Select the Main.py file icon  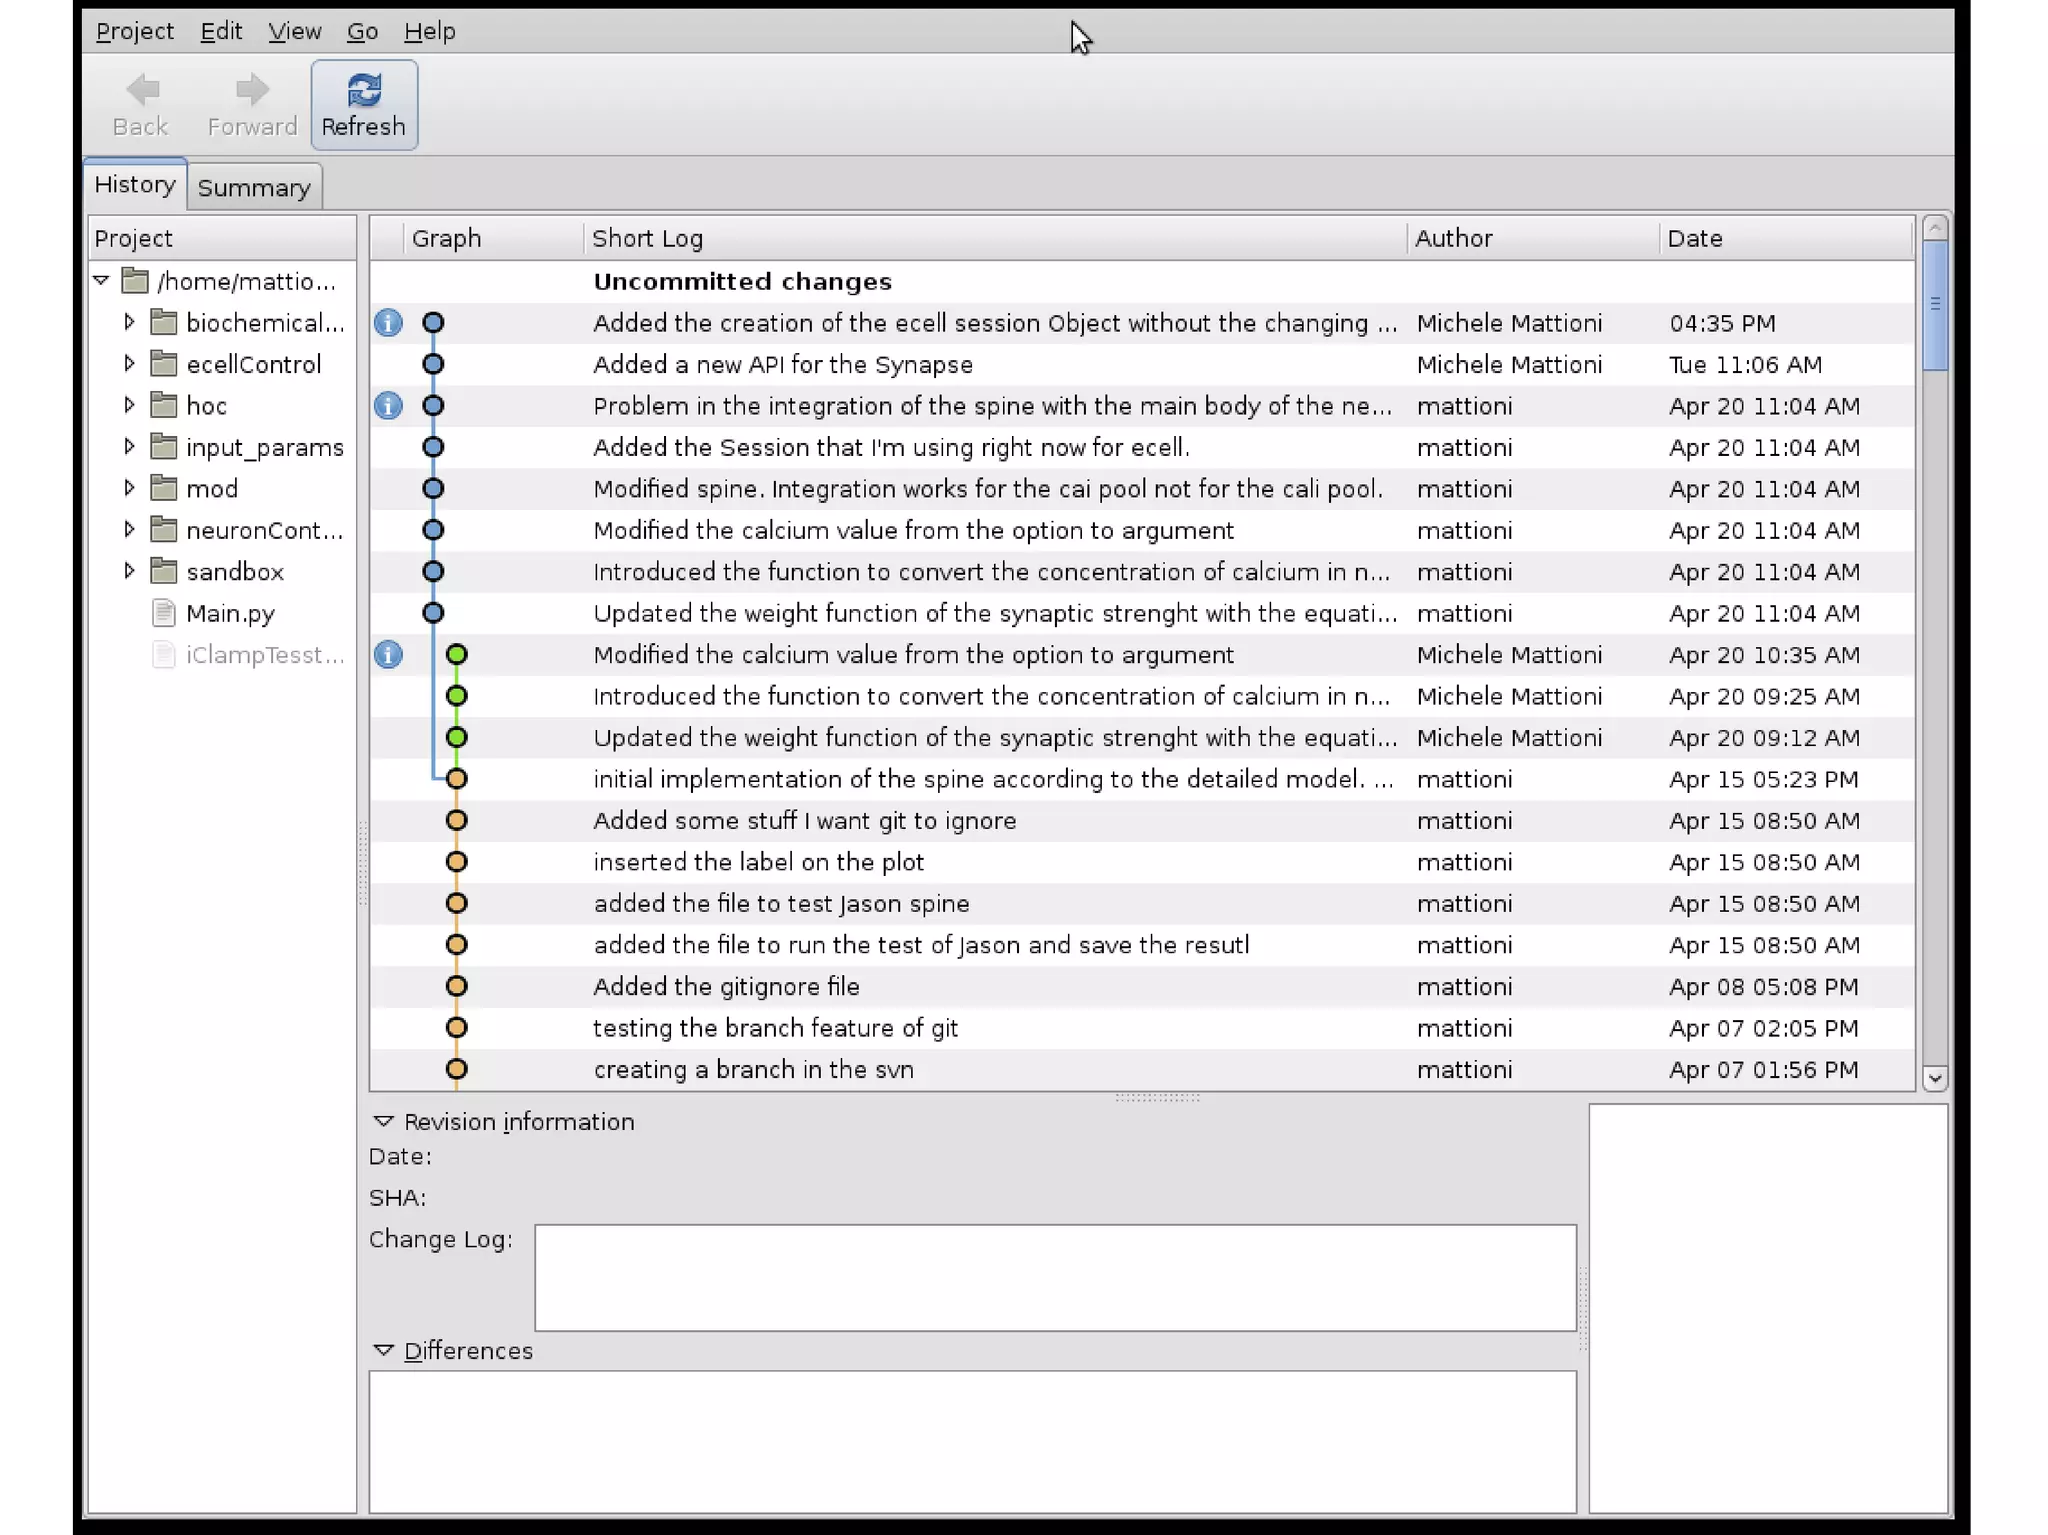click(164, 613)
